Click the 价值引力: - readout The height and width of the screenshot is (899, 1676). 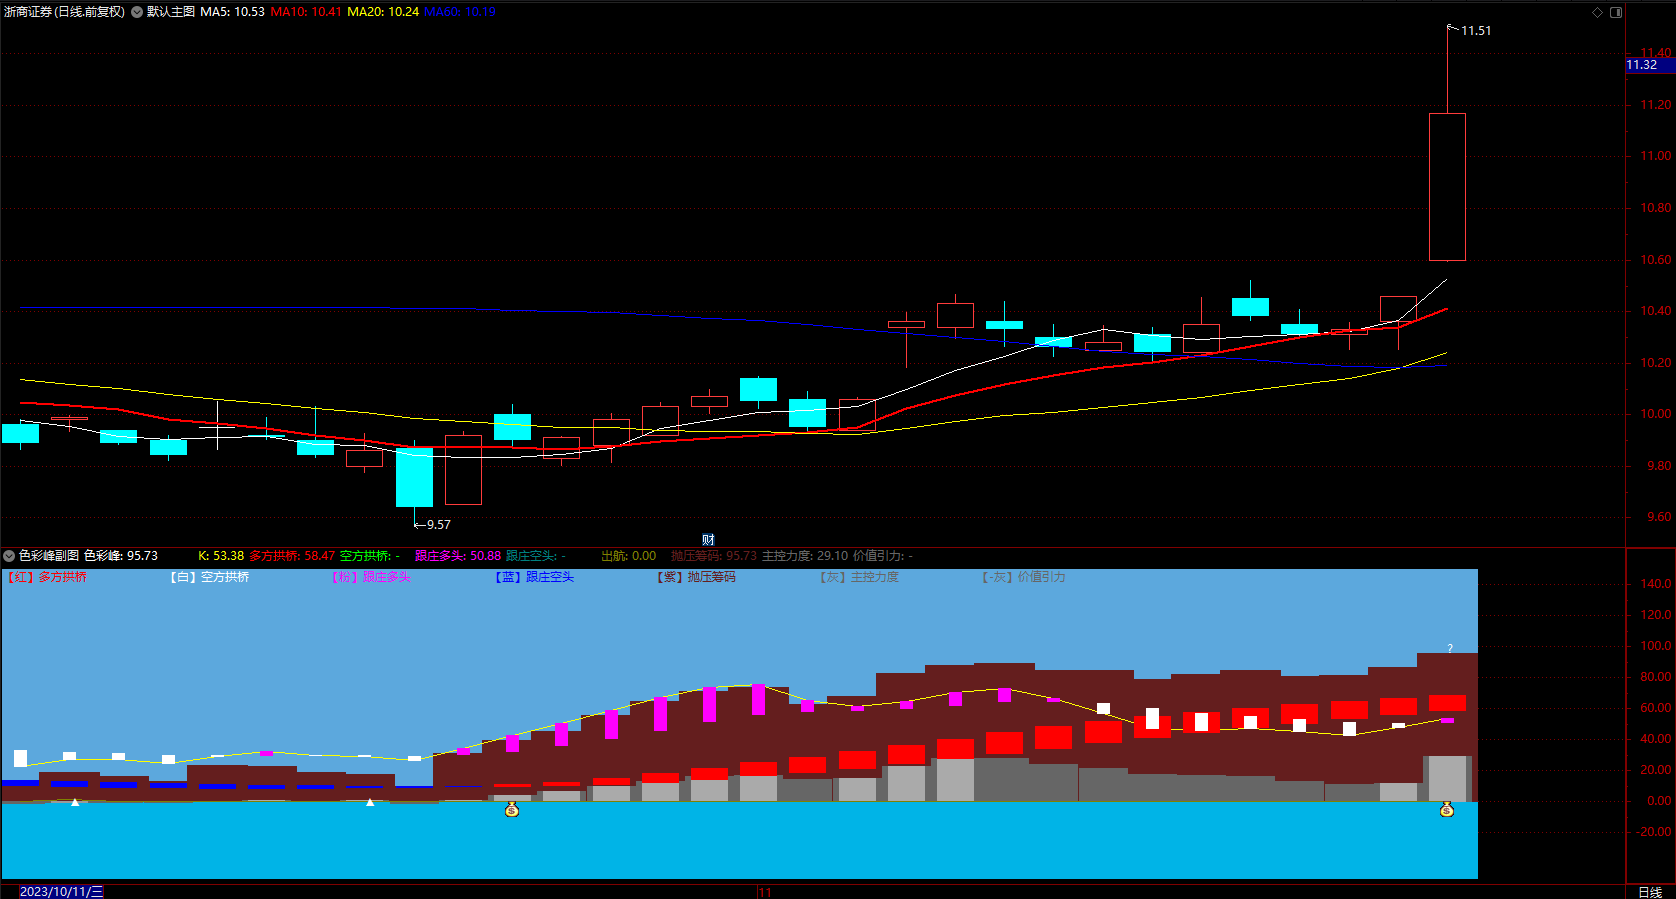point(883,556)
